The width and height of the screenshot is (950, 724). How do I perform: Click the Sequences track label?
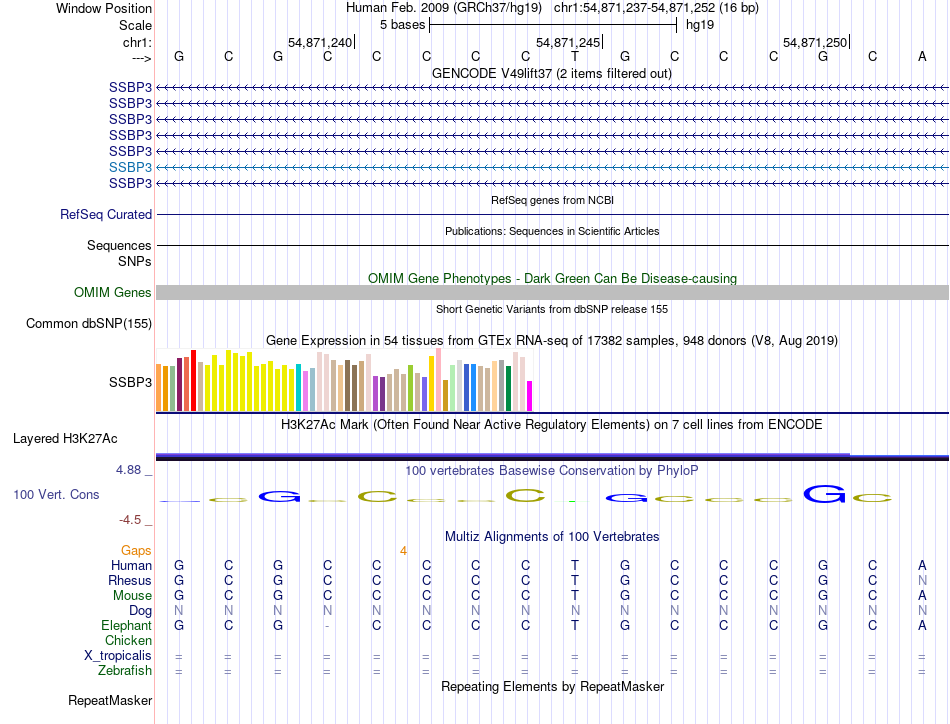(119, 245)
